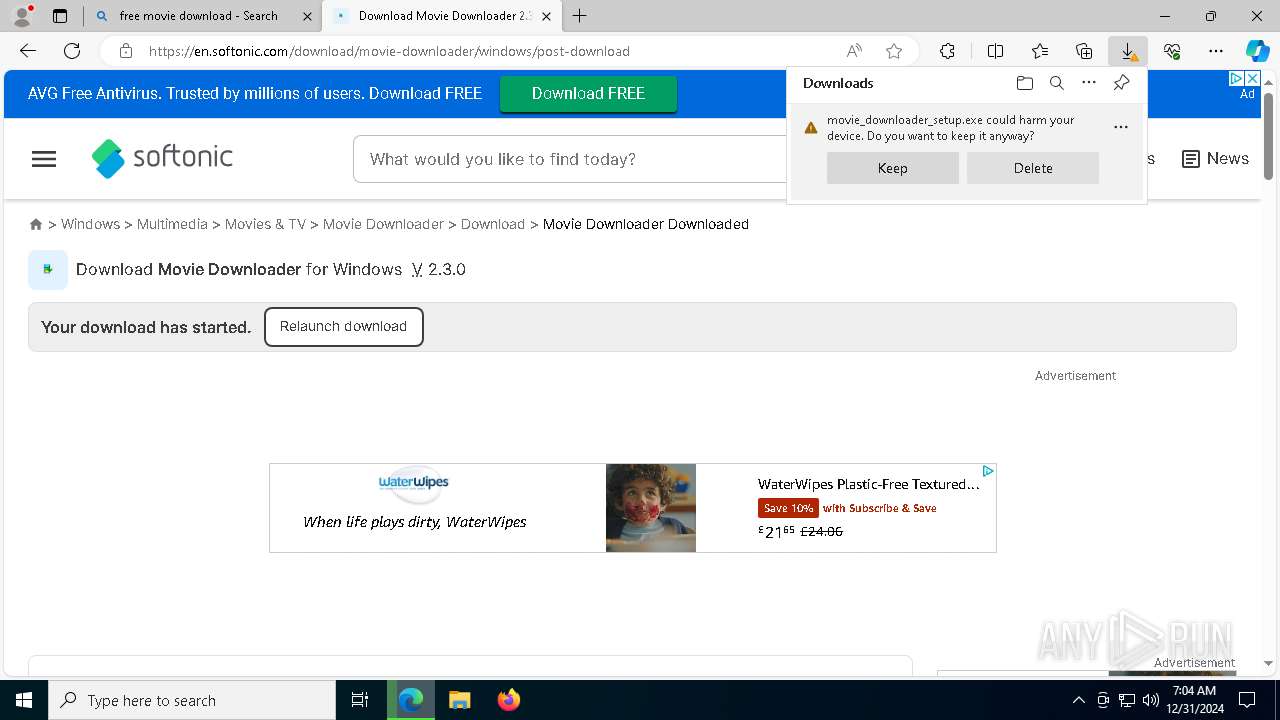This screenshot has height=720, width=1280.
Task: Open Softonic hamburger menu
Action: pyautogui.click(x=44, y=159)
